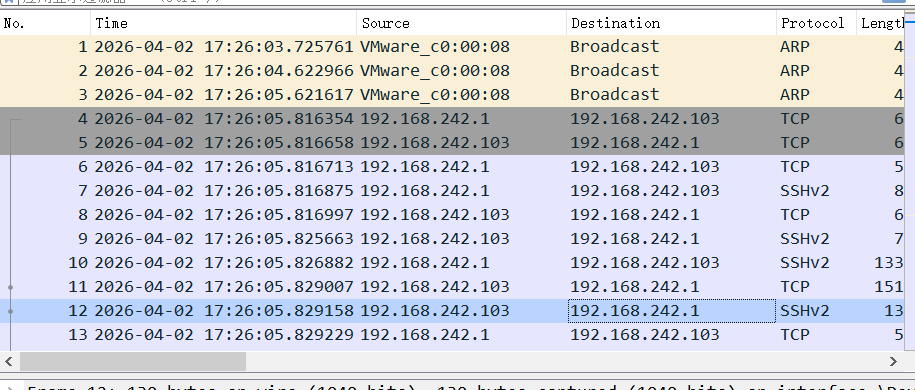Select the time cell 17:26:04.622966
Image resolution: width=915 pixels, height=390 pixels.
(224, 71)
